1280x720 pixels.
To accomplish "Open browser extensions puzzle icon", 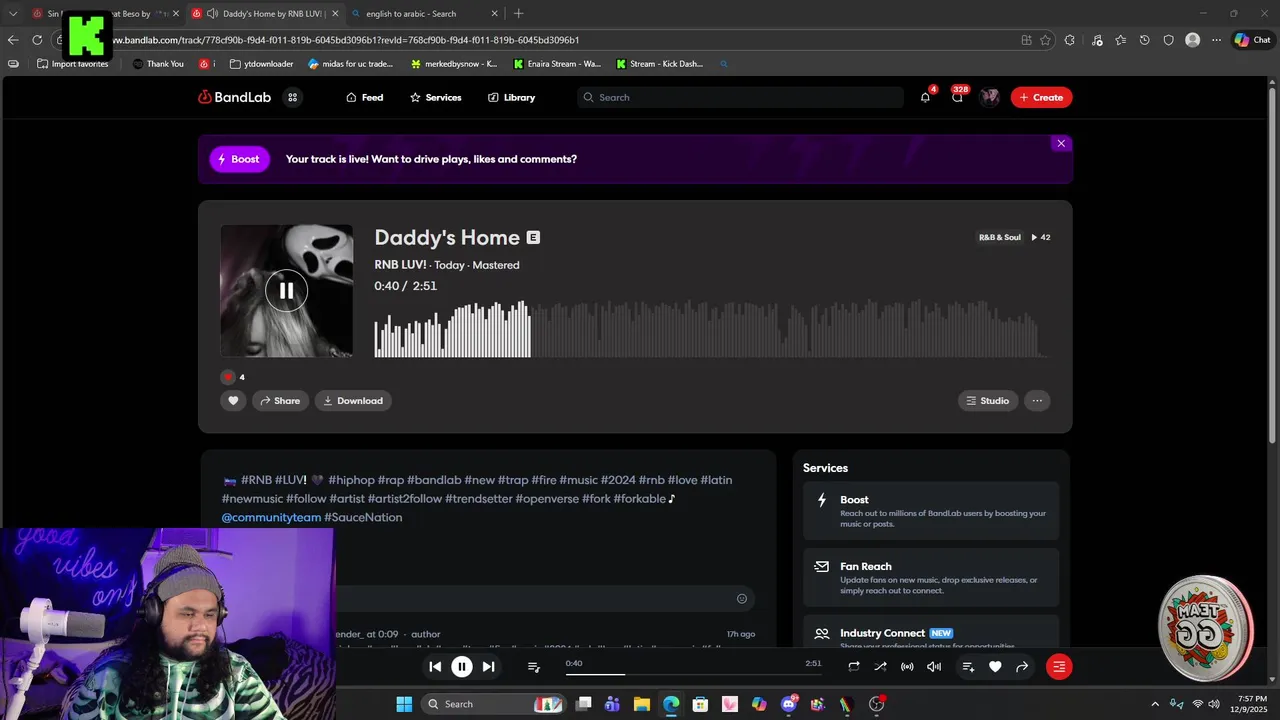I will pyautogui.click(x=1070, y=40).
